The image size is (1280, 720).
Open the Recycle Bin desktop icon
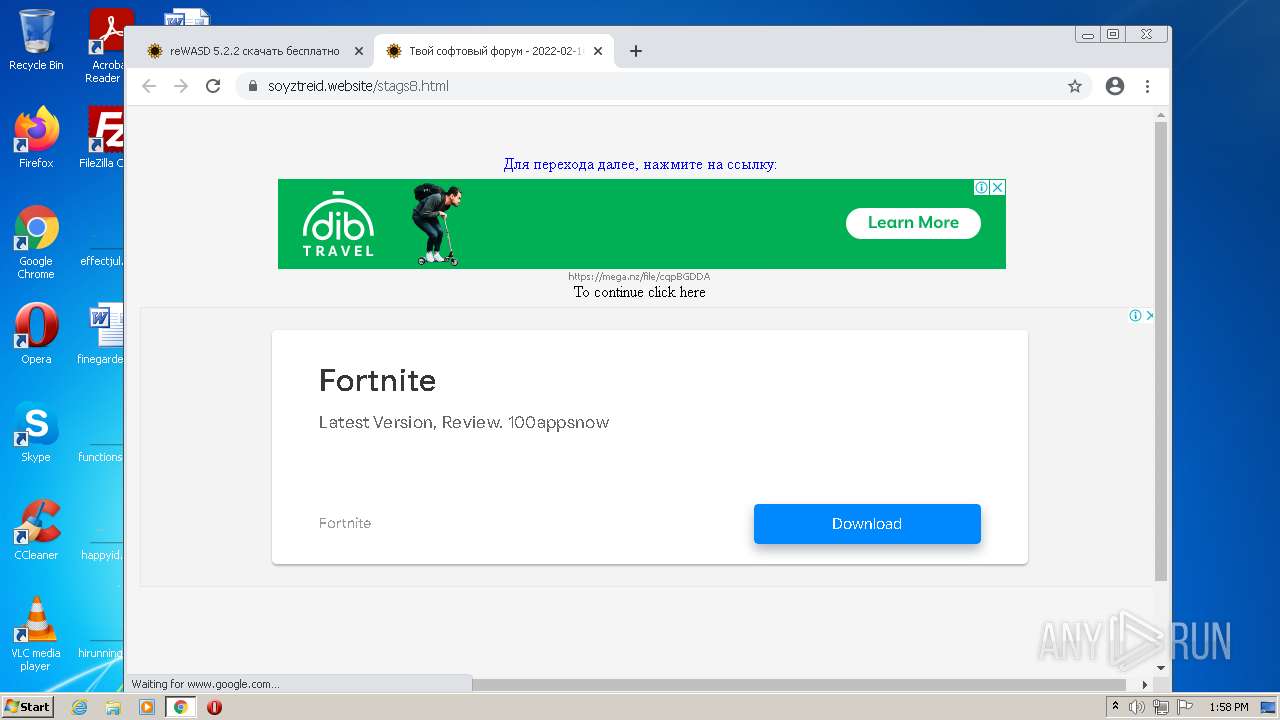click(36, 41)
